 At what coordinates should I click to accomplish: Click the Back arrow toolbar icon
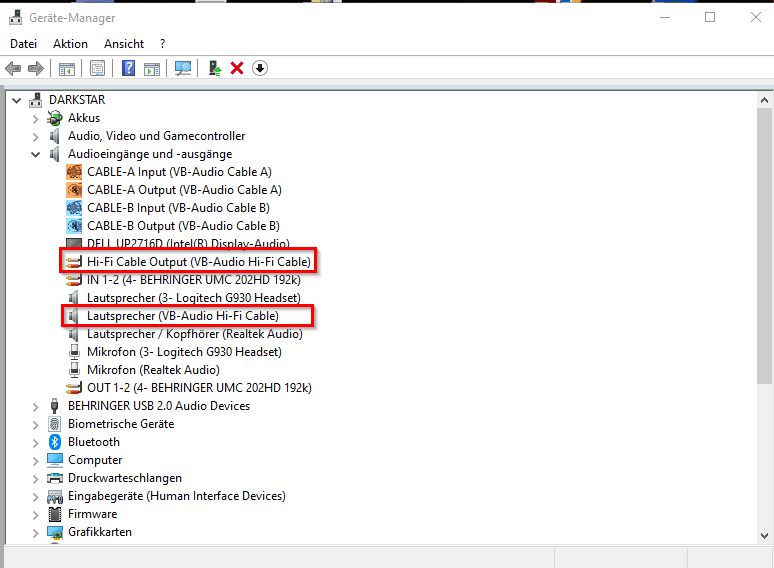(13, 68)
